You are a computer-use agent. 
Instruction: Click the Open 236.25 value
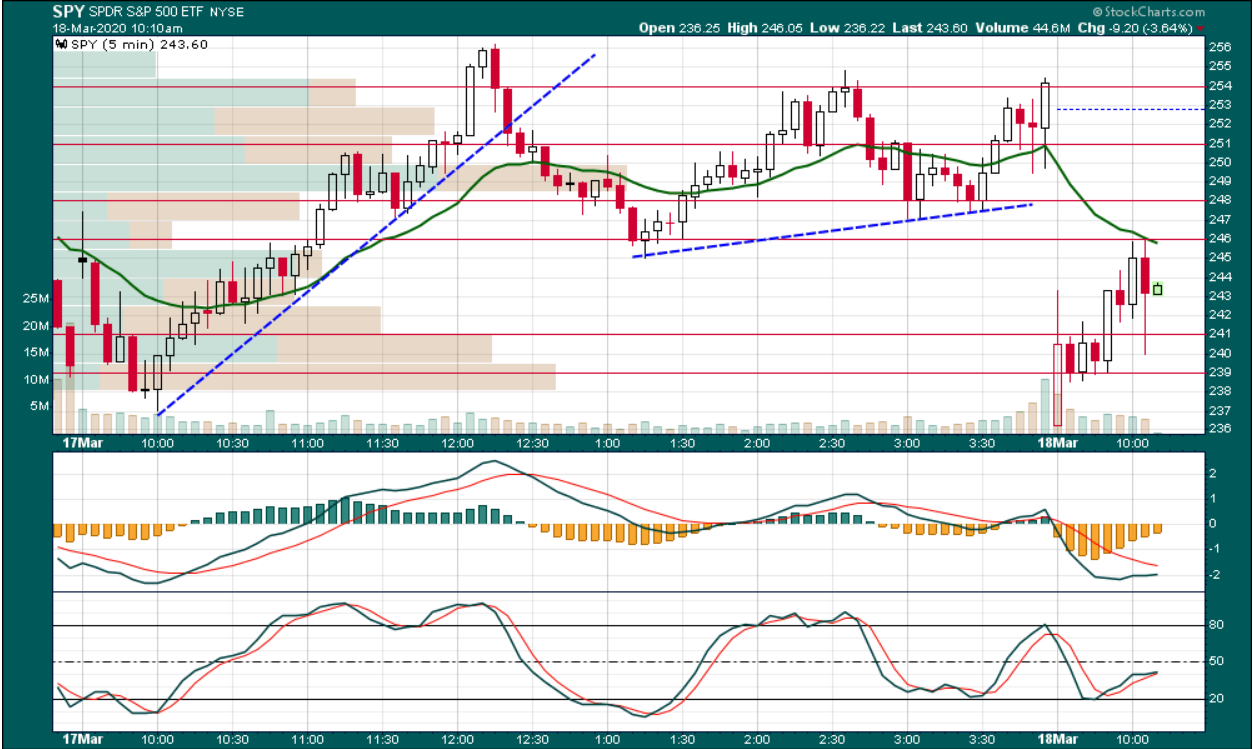tap(681, 28)
